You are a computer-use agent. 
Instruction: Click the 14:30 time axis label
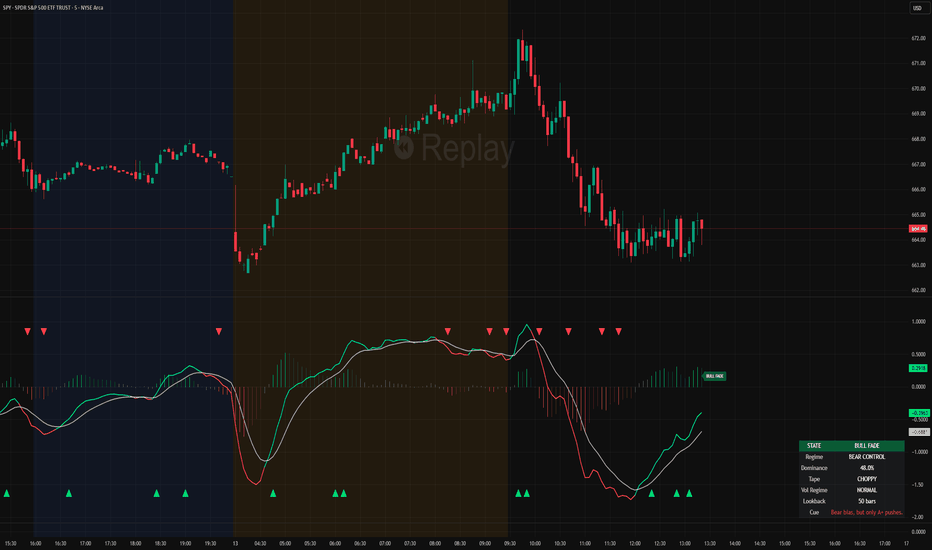point(760,543)
